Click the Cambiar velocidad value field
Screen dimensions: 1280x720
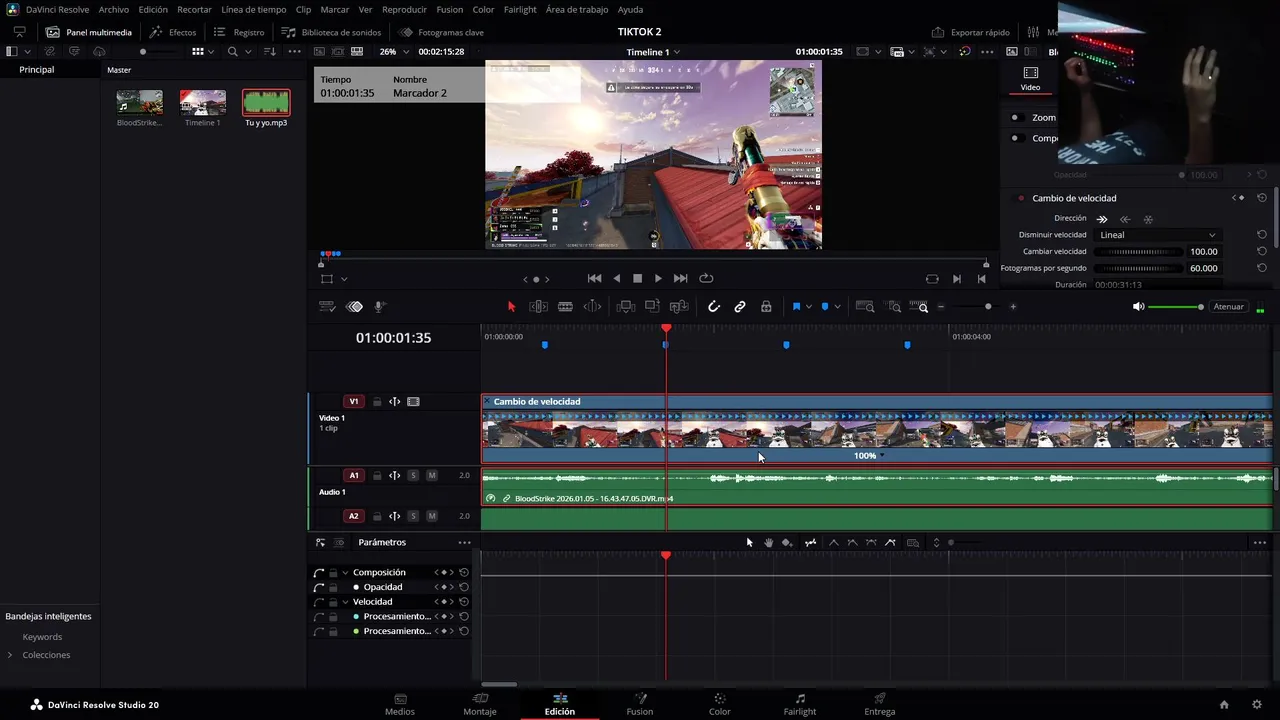(1204, 252)
